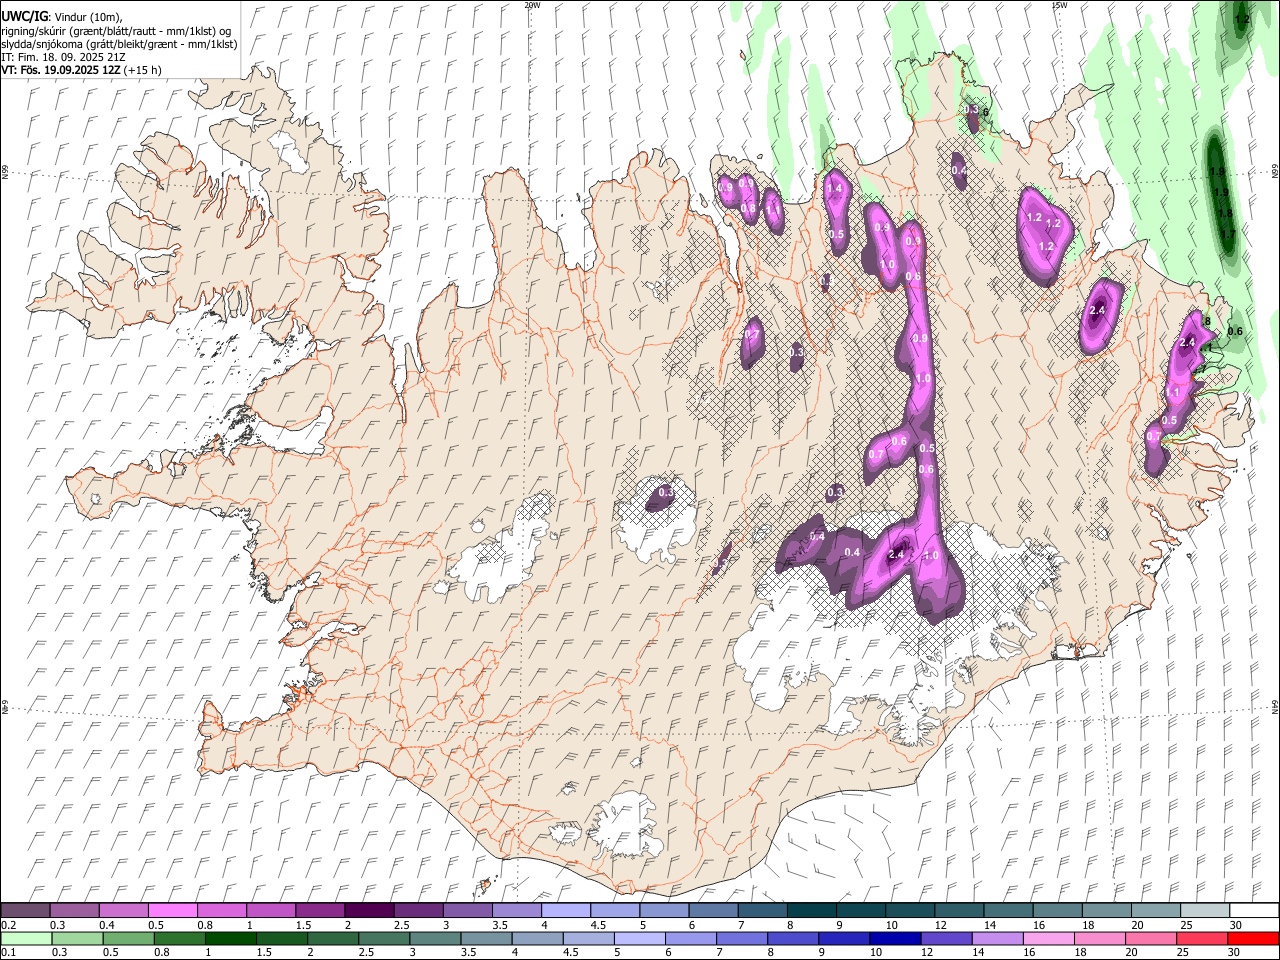
Task: Click the rain legend swatch between 2.5 and 3
Action: pos(384,939)
